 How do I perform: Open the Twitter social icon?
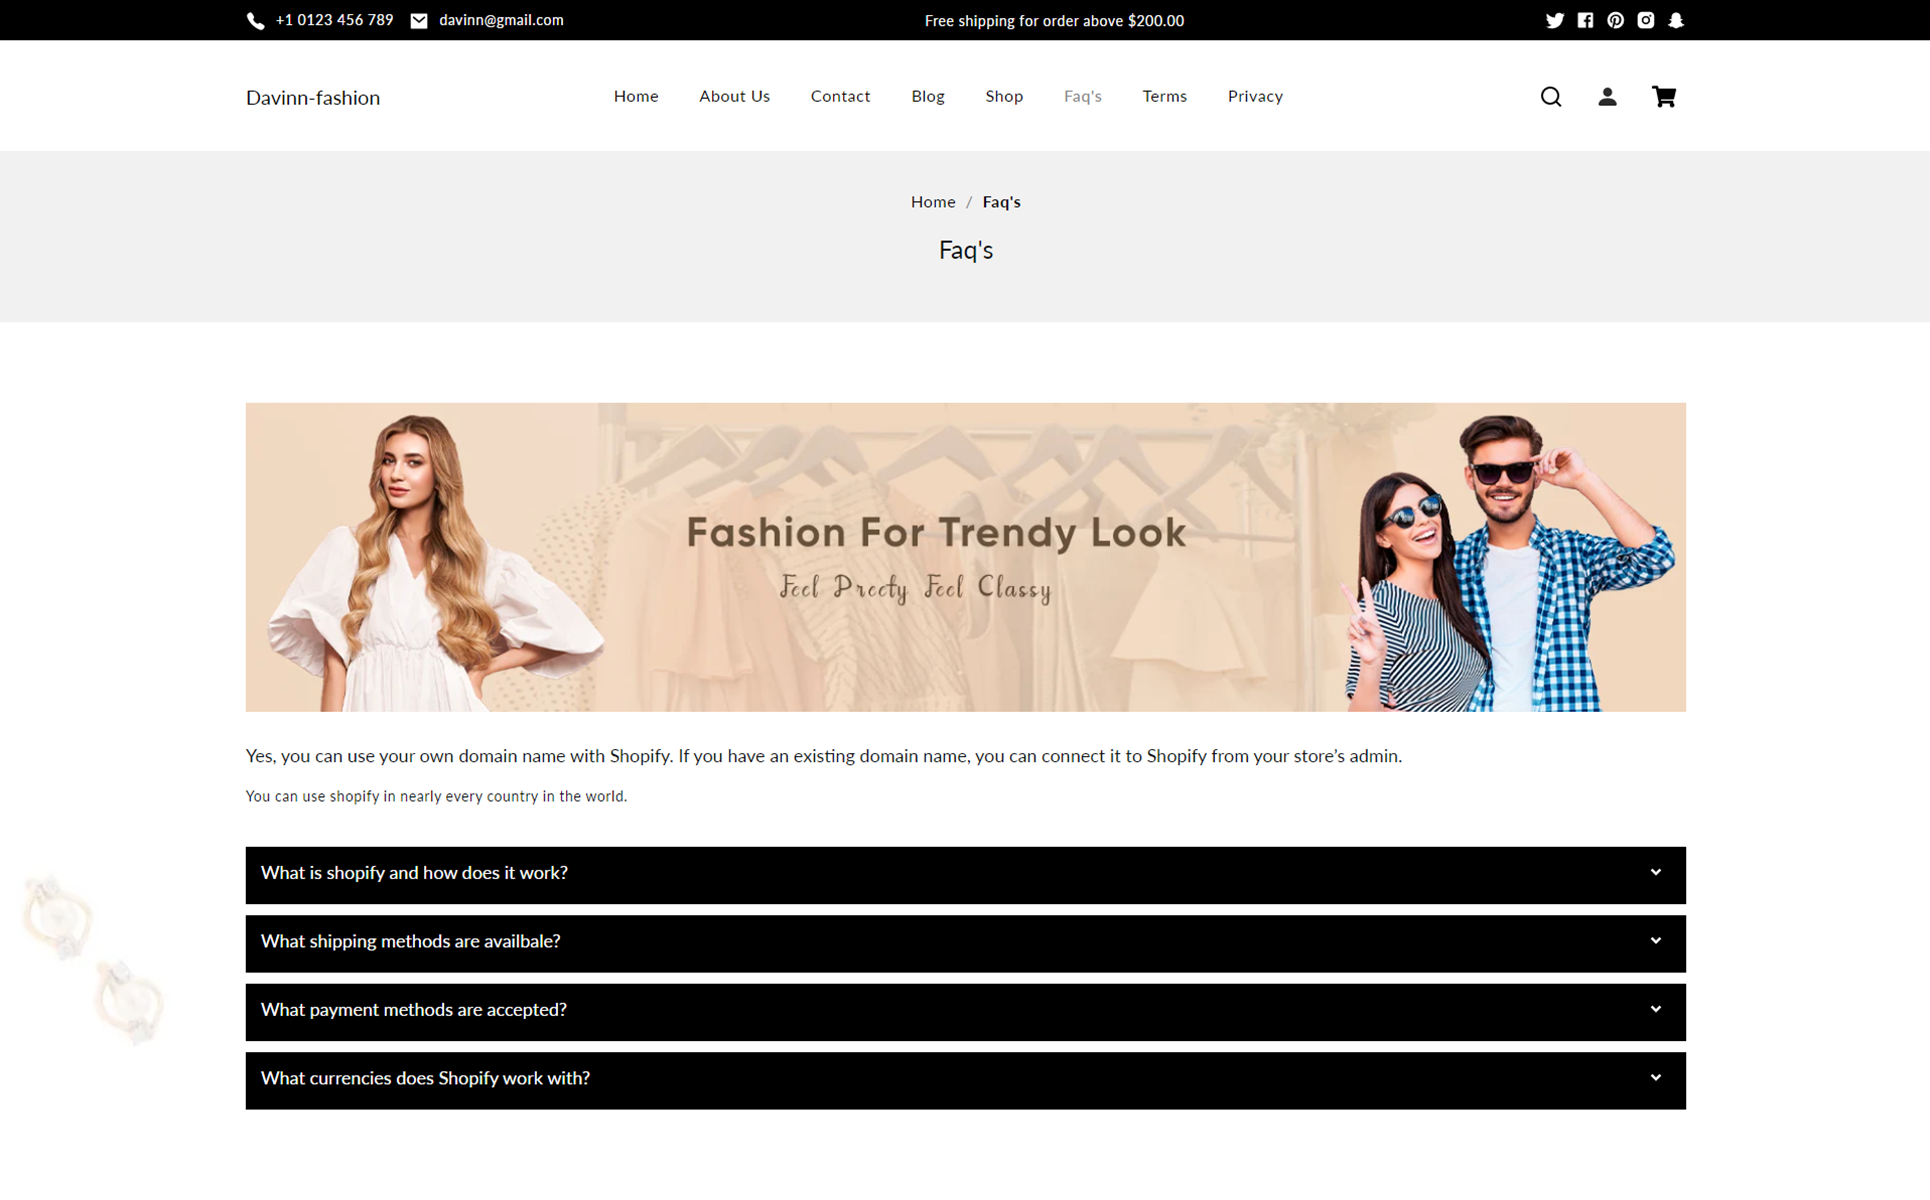pyautogui.click(x=1554, y=21)
